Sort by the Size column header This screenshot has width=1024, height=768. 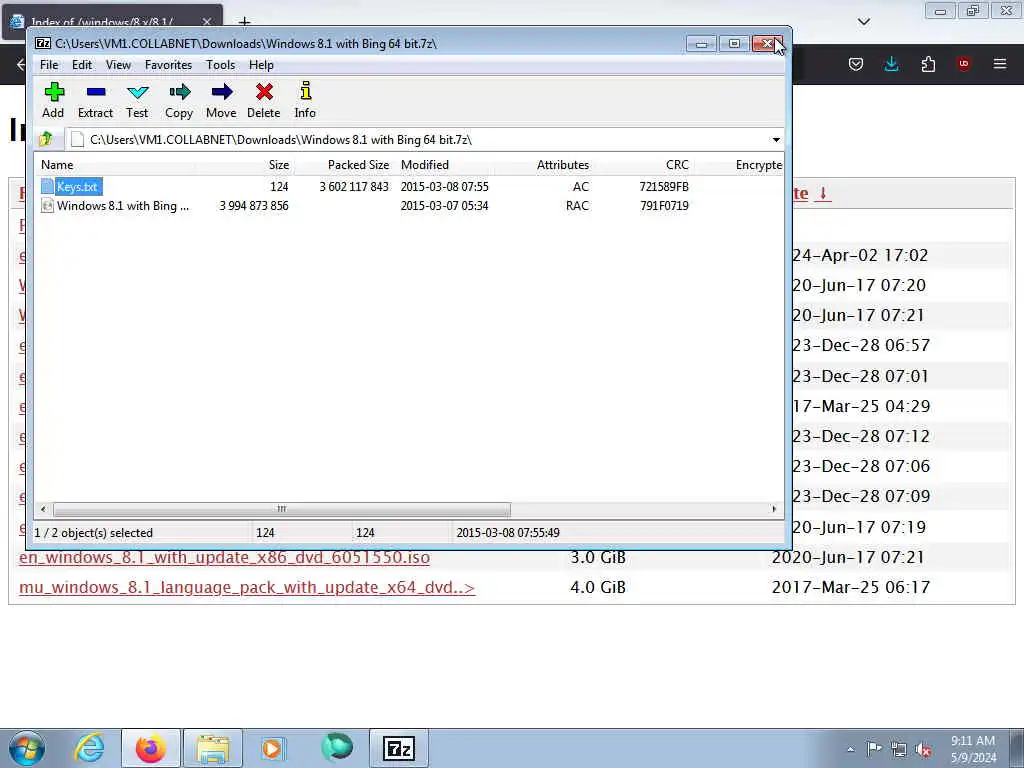[x=245, y=165]
